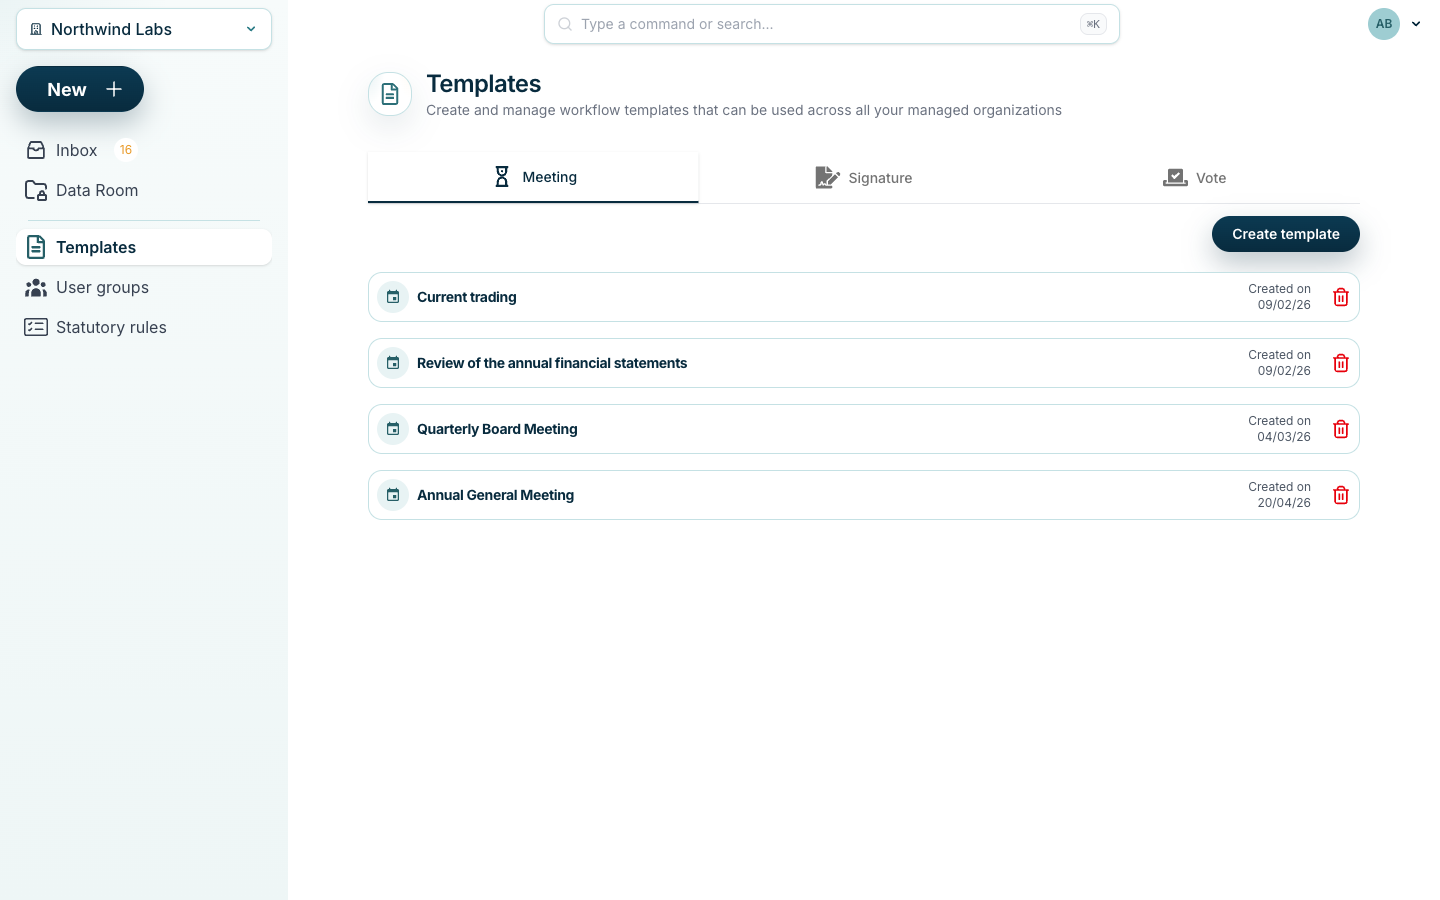Image resolution: width=1440 pixels, height=900 pixels.
Task: Switch to the Meeting tab
Action: click(533, 177)
